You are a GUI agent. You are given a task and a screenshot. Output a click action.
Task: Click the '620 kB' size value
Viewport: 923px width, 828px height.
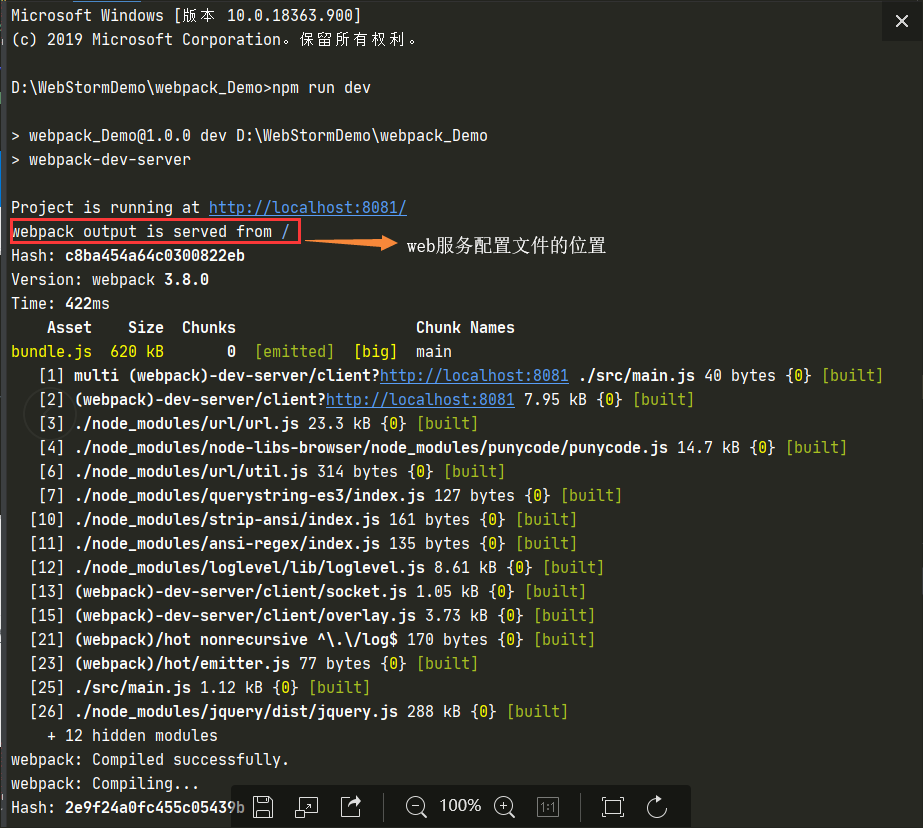click(137, 352)
